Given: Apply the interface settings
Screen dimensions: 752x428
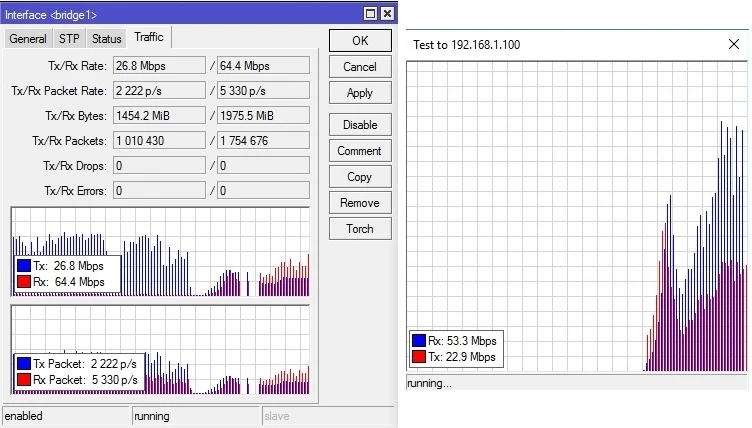Looking at the screenshot, I should click(360, 93).
